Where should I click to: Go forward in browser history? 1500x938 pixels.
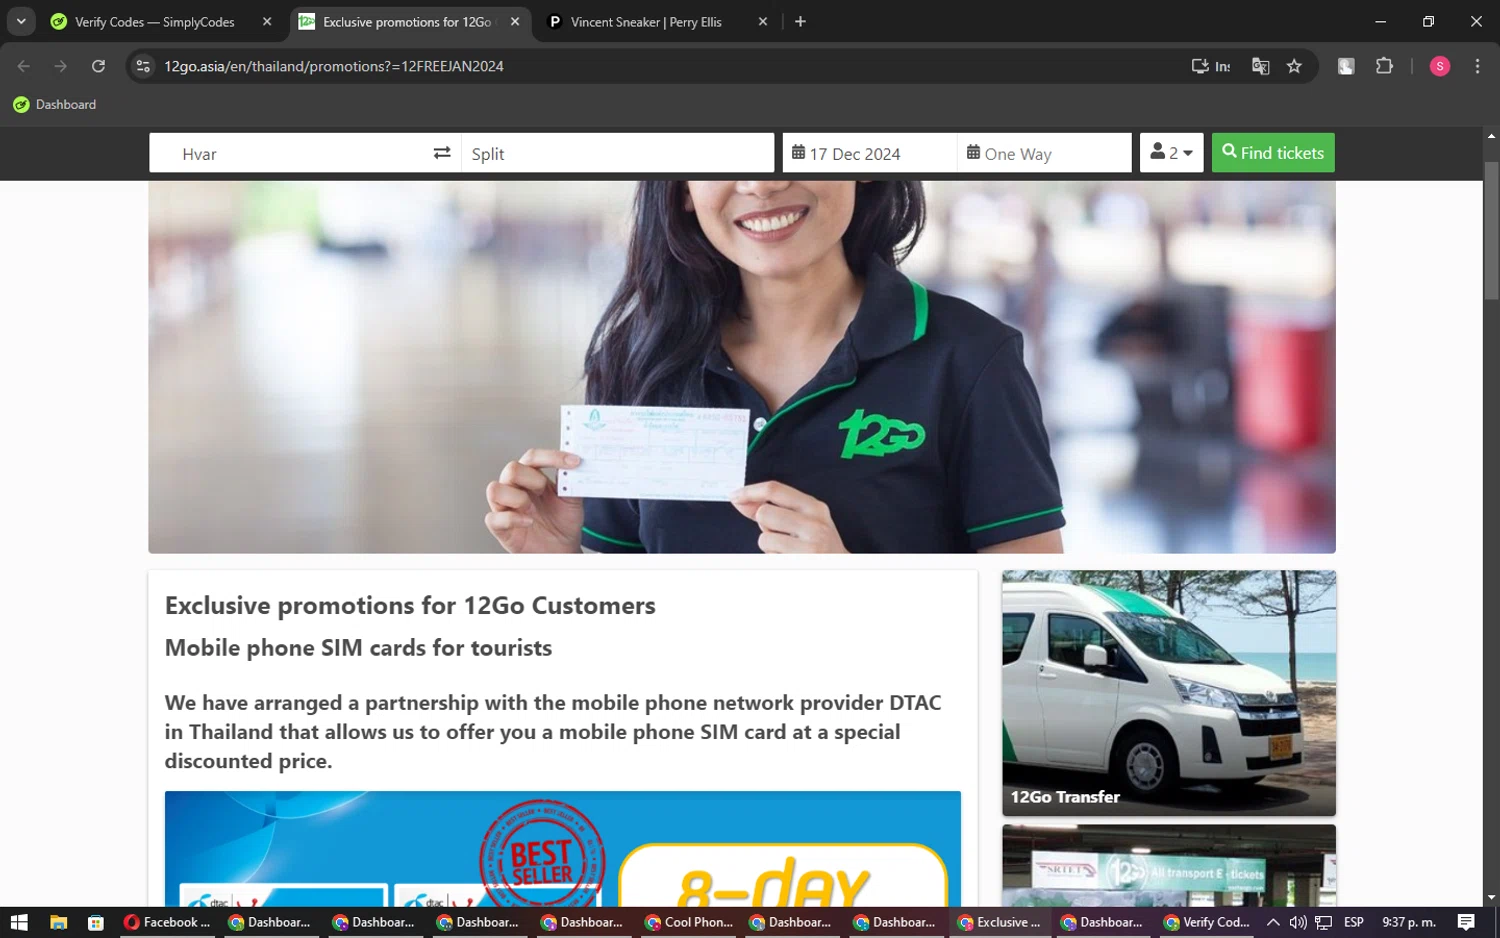[x=61, y=66]
